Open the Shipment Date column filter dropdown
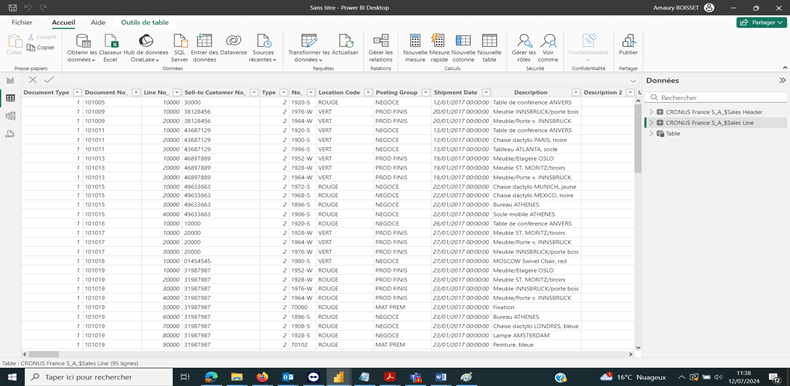Screen dimensions: 790x386 (486, 93)
